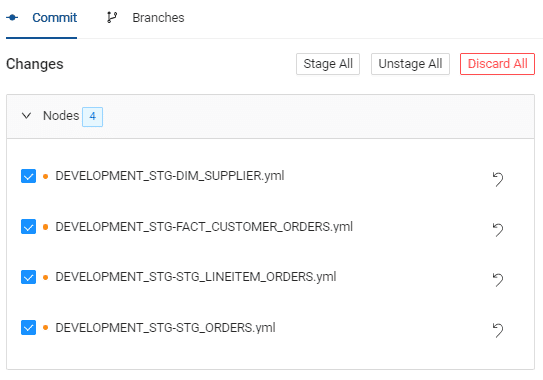Collapse the Nodes section chevron
Image resolution: width=543 pixels, height=380 pixels.
pos(26,116)
